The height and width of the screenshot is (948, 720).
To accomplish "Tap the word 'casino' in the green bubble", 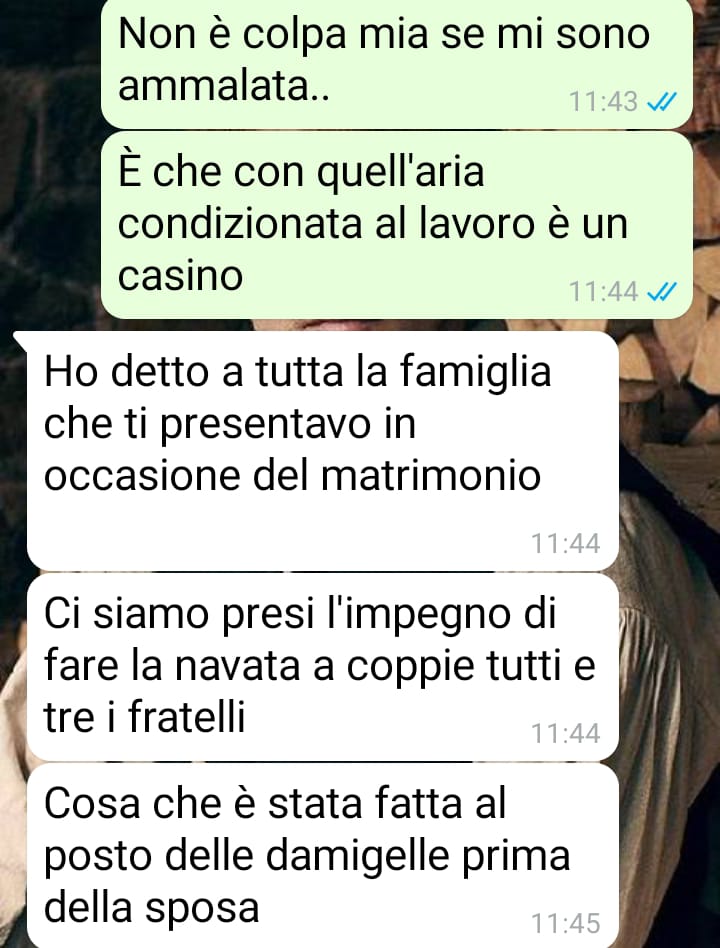I will pyautogui.click(x=180, y=277).
